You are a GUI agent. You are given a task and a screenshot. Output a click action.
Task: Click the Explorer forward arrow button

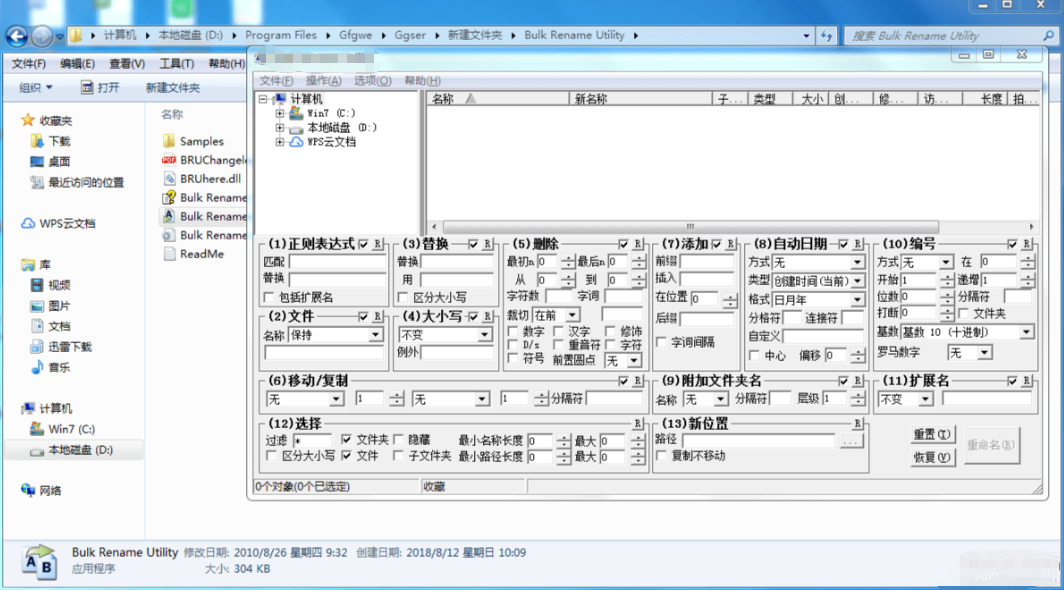pos(42,36)
